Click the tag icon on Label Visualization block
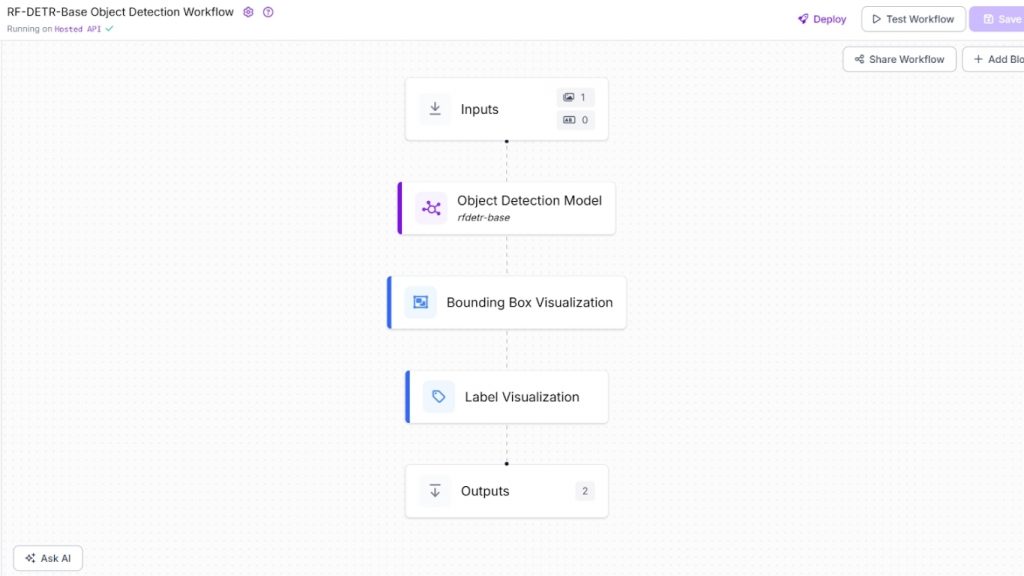Screen dimensions: 1024x576 (438, 396)
